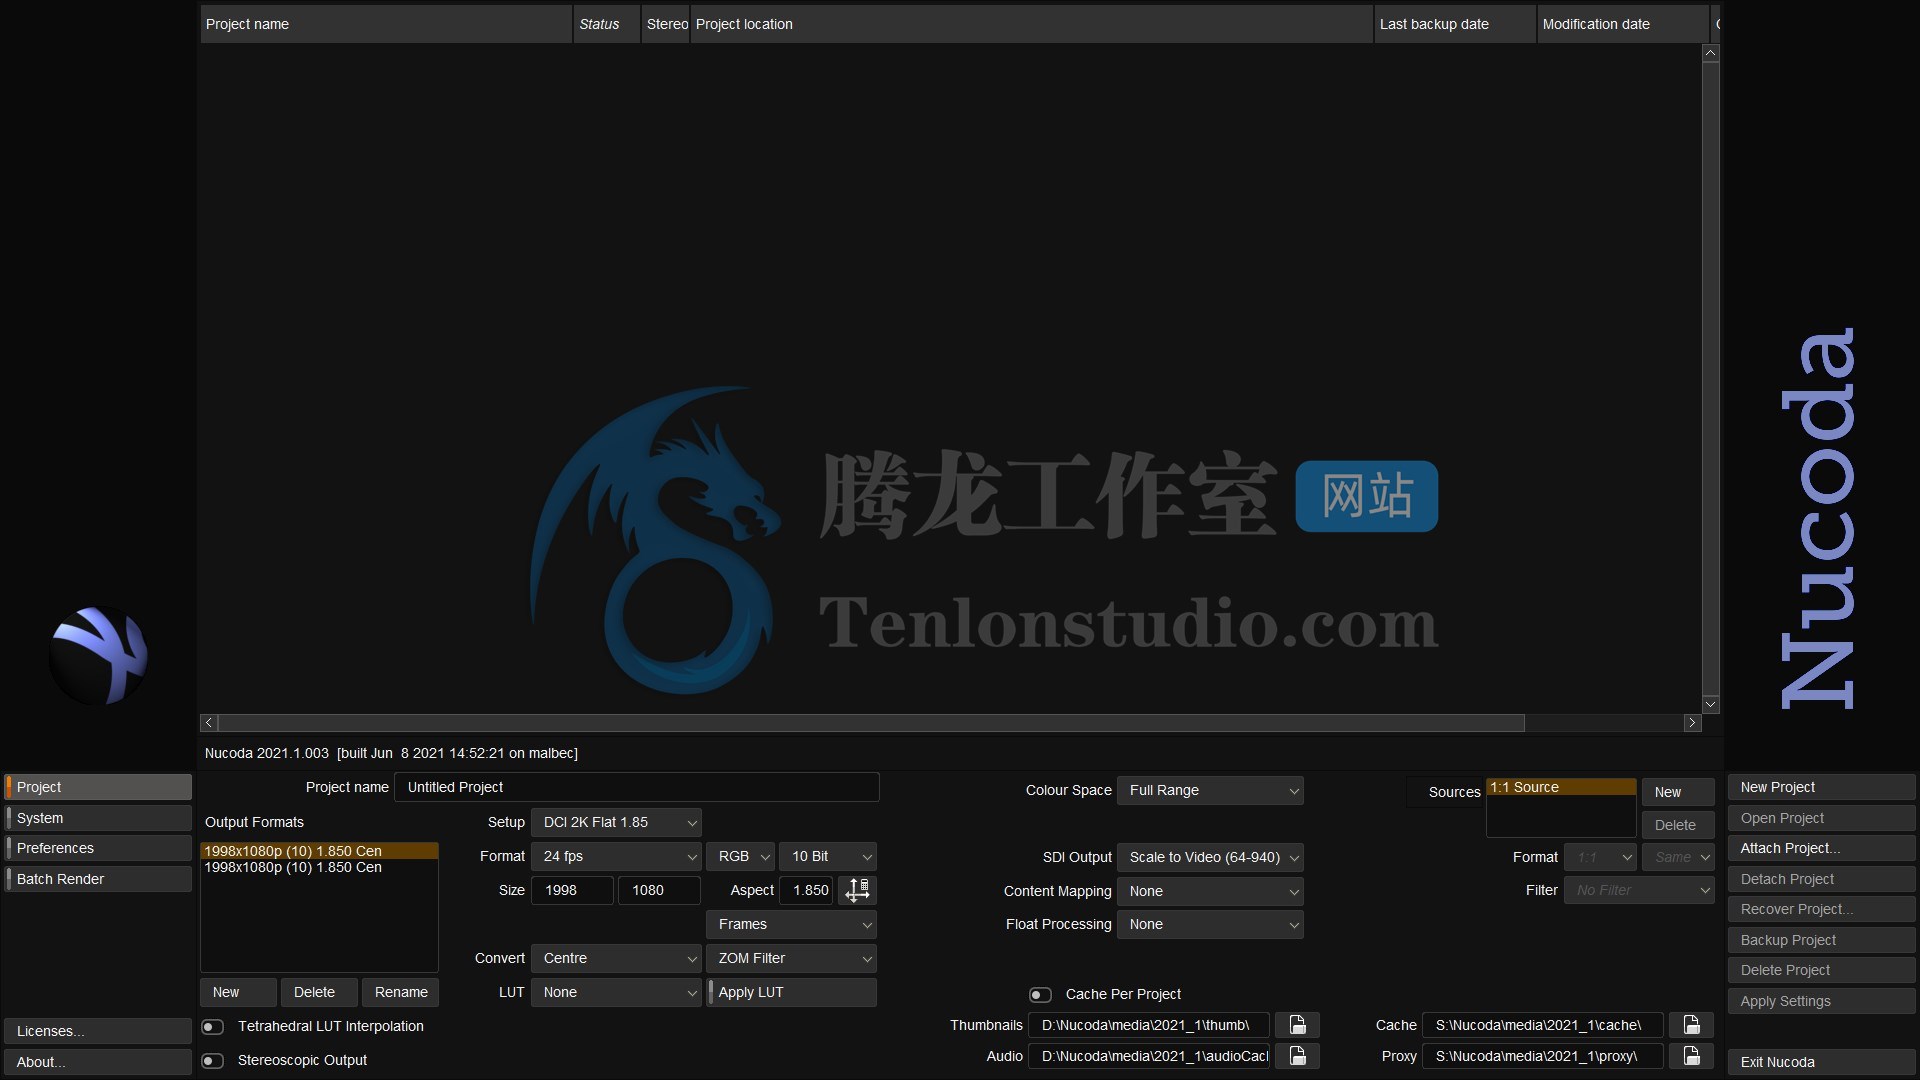
Task: Click the Open Project button
Action: pyautogui.click(x=1822, y=818)
